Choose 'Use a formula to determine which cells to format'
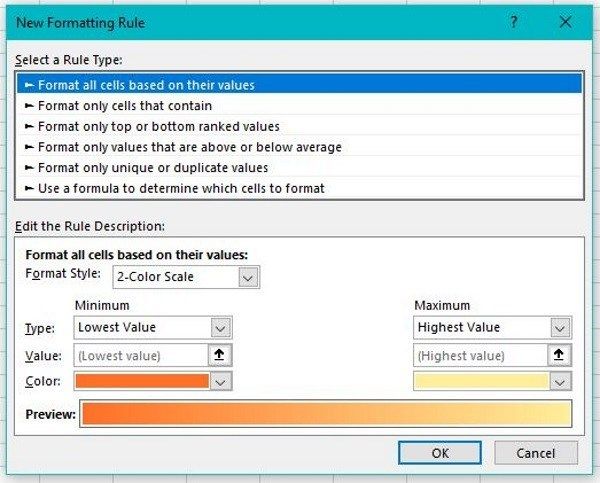Image resolution: width=600 pixels, height=483 pixels. pyautogui.click(x=299, y=188)
